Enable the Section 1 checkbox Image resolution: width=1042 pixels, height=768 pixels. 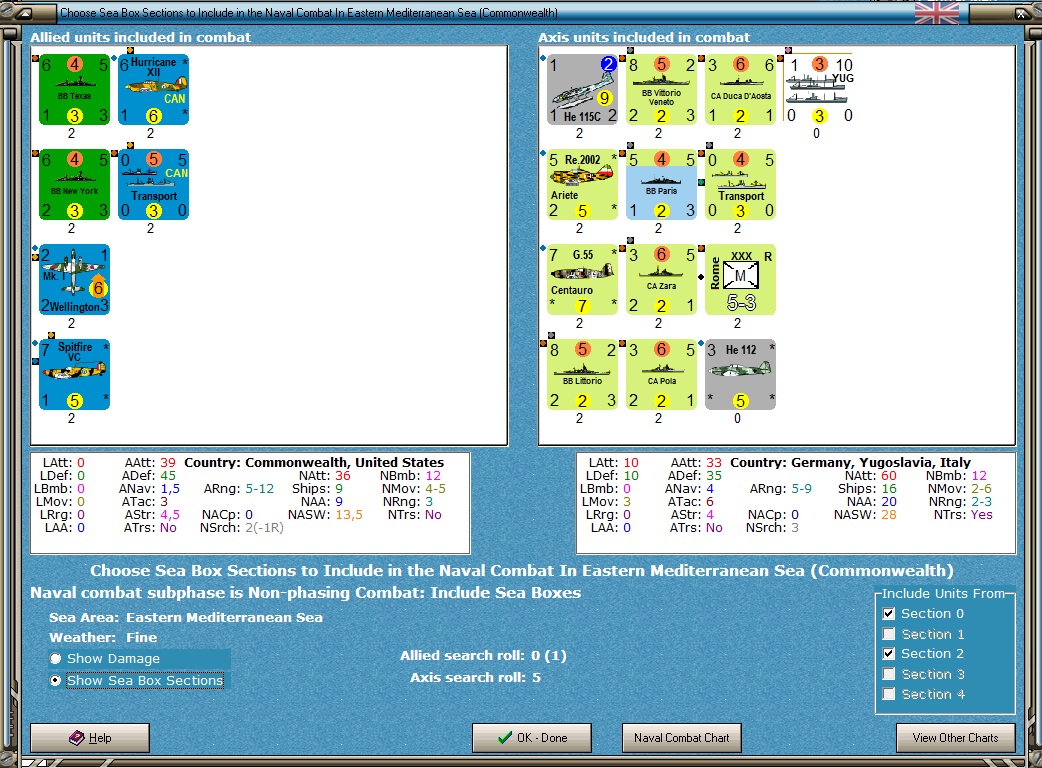[888, 634]
